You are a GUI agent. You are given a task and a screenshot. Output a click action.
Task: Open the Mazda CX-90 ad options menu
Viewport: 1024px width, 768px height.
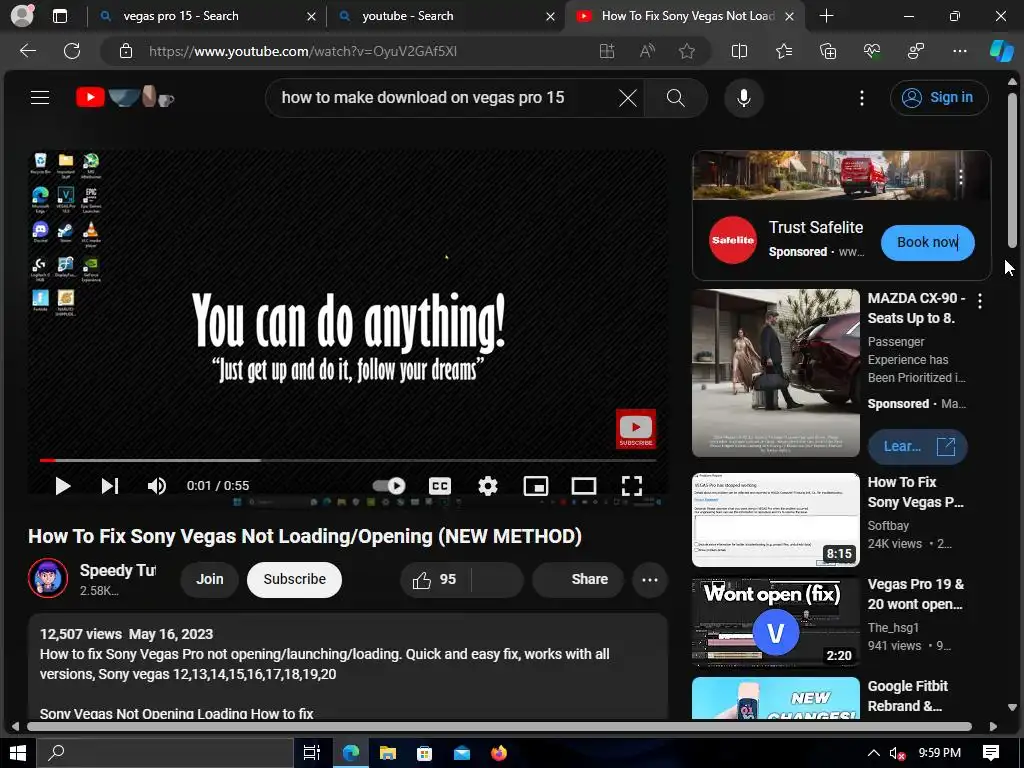980,300
